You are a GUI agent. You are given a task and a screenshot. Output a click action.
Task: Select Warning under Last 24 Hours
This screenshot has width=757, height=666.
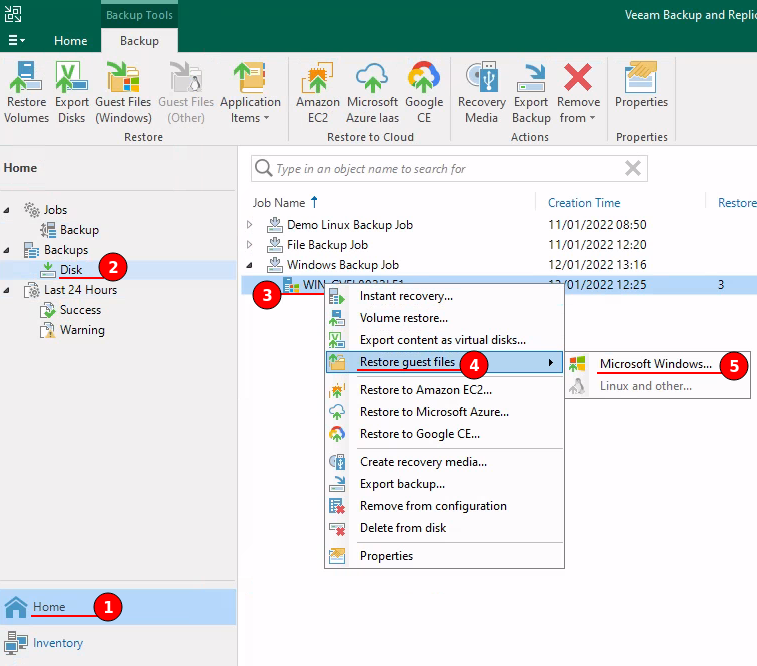tap(82, 330)
